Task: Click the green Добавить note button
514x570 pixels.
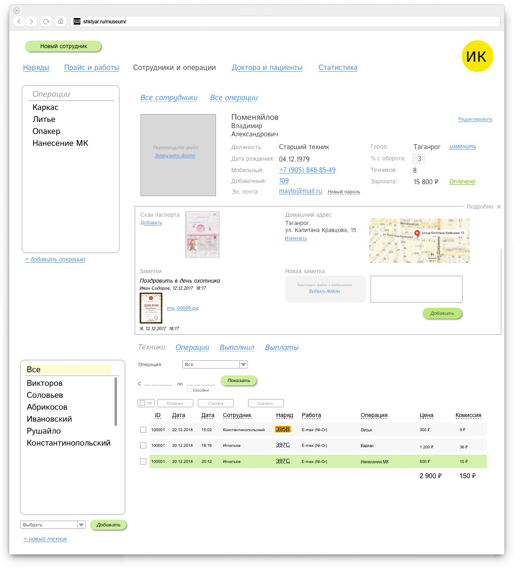Action: pos(442,313)
